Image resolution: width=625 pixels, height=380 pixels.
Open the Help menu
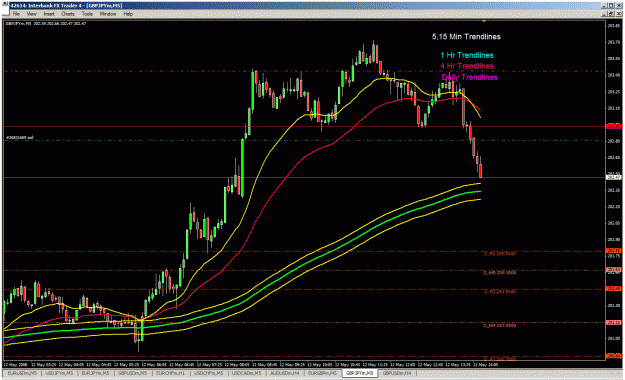pos(128,14)
